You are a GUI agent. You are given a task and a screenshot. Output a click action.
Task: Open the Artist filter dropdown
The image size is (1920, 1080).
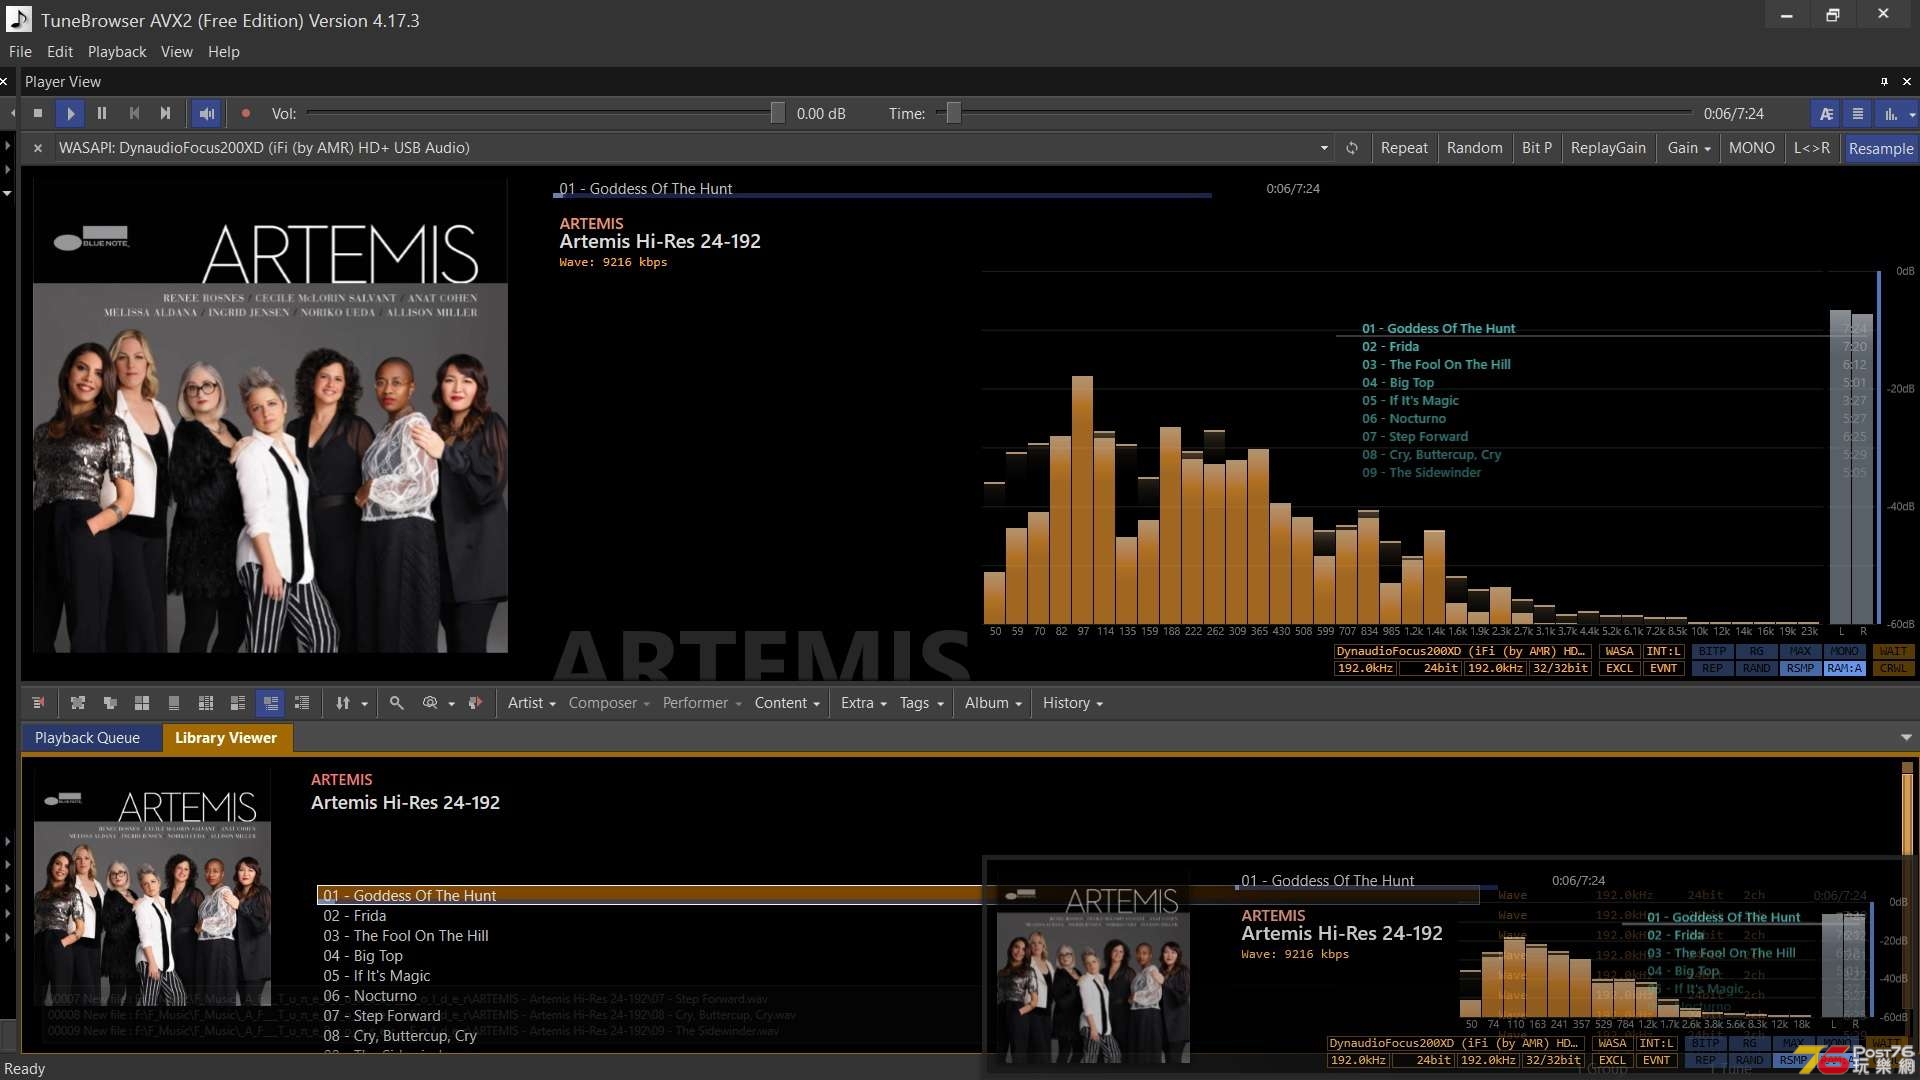(x=531, y=703)
